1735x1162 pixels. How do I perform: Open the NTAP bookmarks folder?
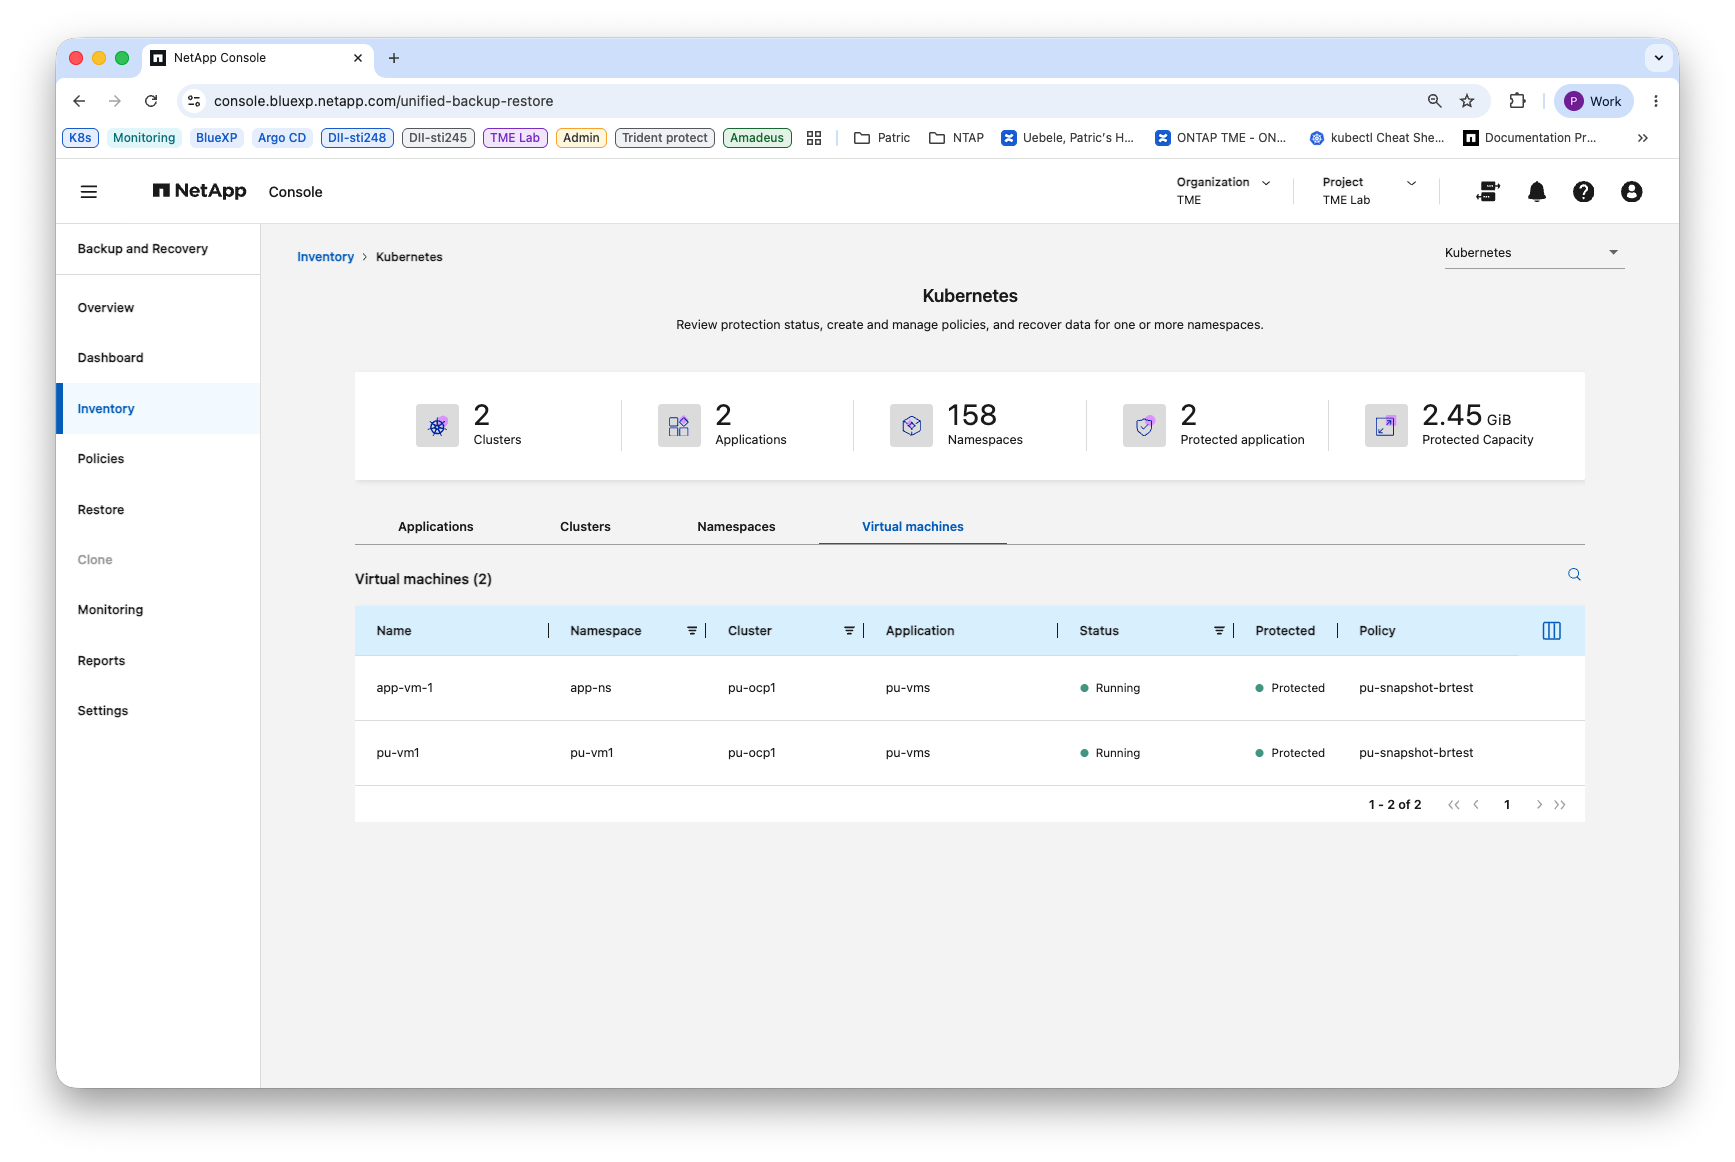(x=957, y=138)
